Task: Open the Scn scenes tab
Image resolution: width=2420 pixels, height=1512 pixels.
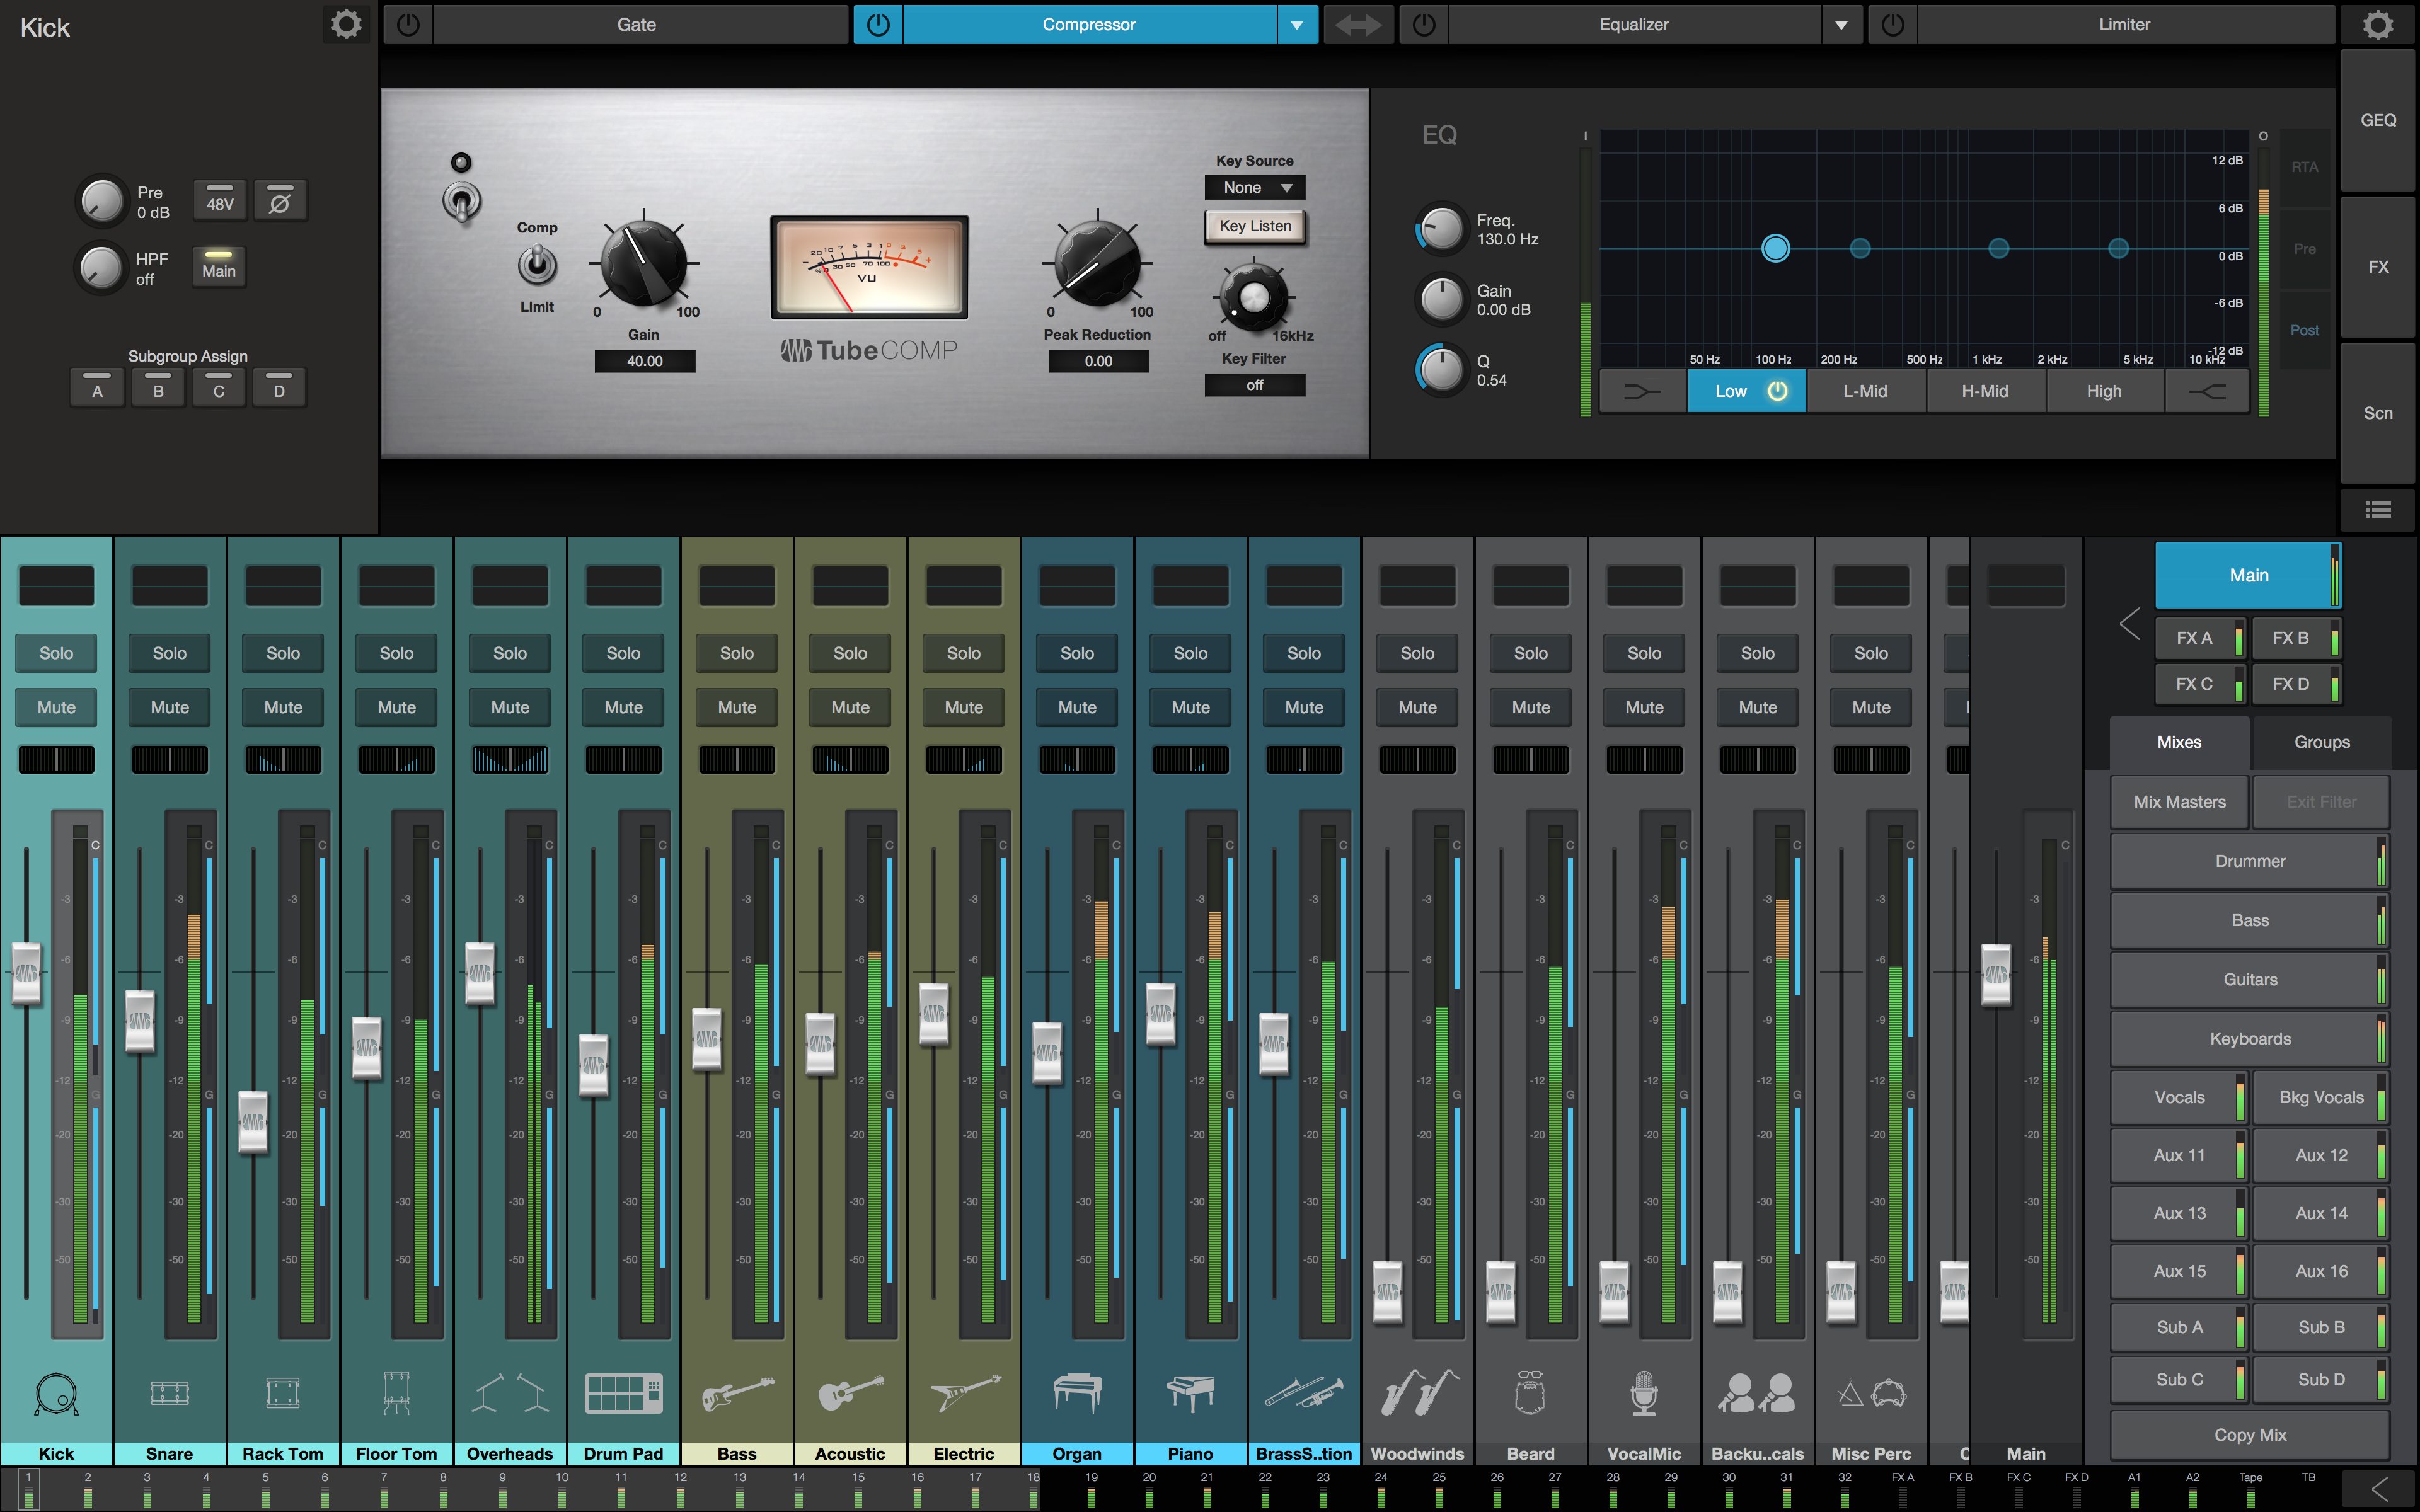Action: [2378, 413]
